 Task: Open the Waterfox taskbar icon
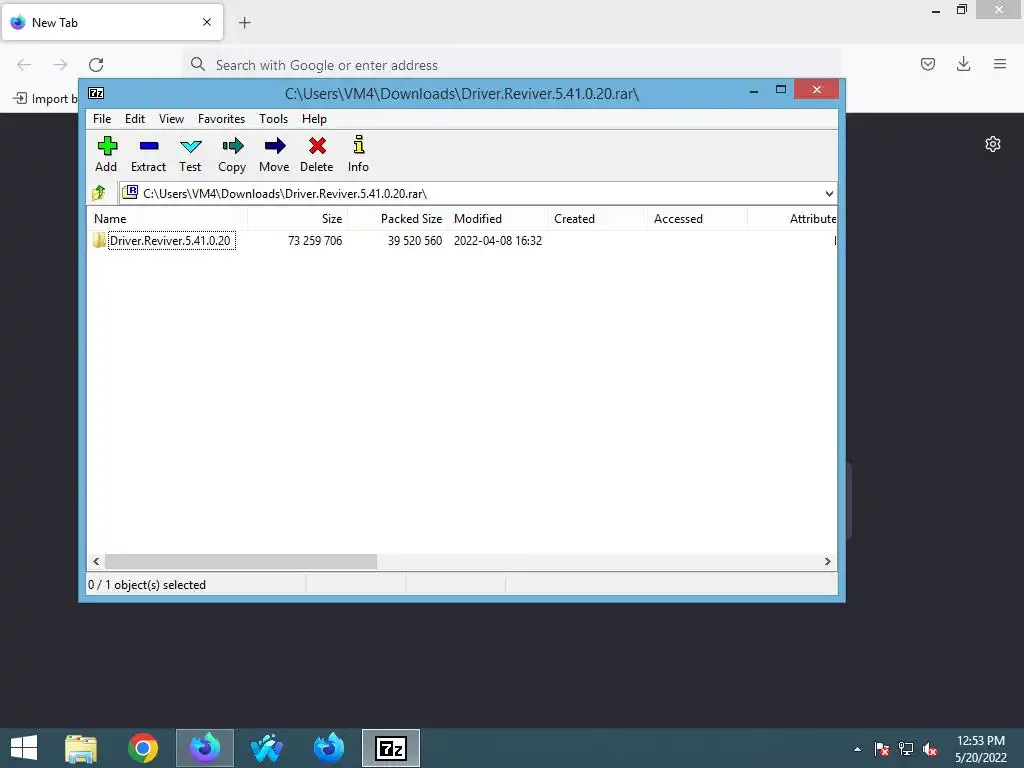(x=266, y=748)
